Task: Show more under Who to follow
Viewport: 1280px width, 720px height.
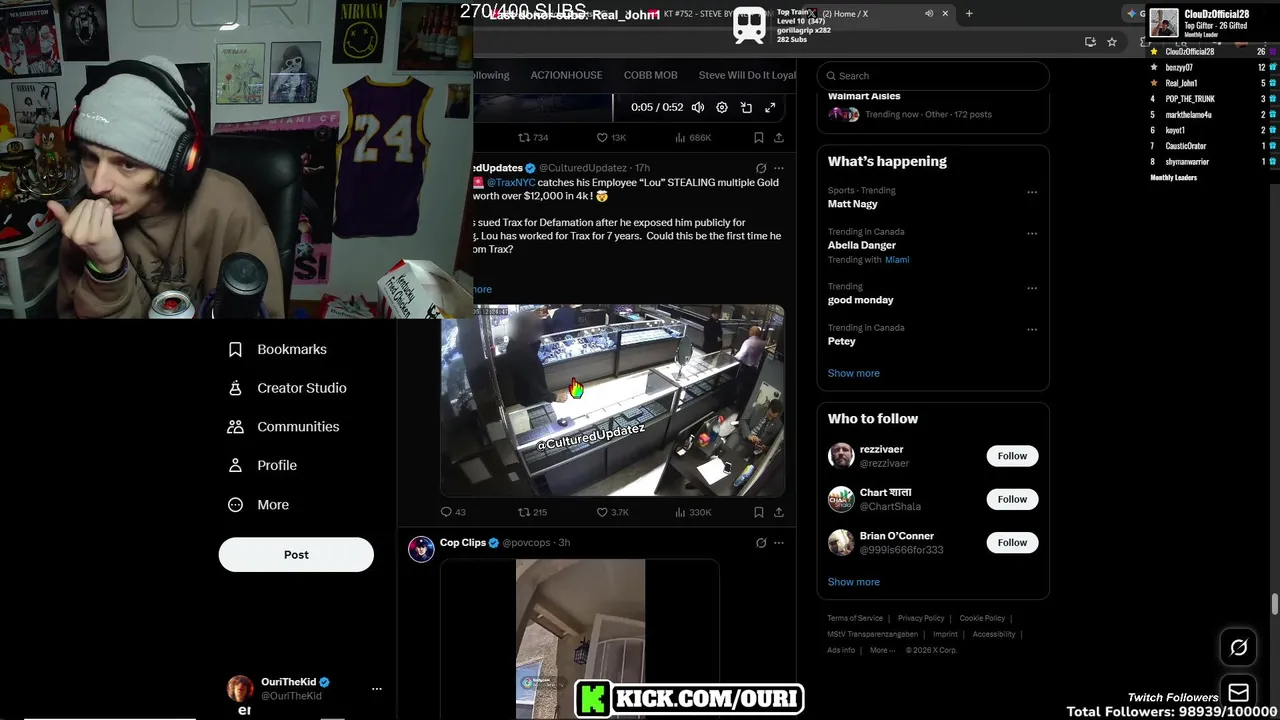Action: pos(854,582)
